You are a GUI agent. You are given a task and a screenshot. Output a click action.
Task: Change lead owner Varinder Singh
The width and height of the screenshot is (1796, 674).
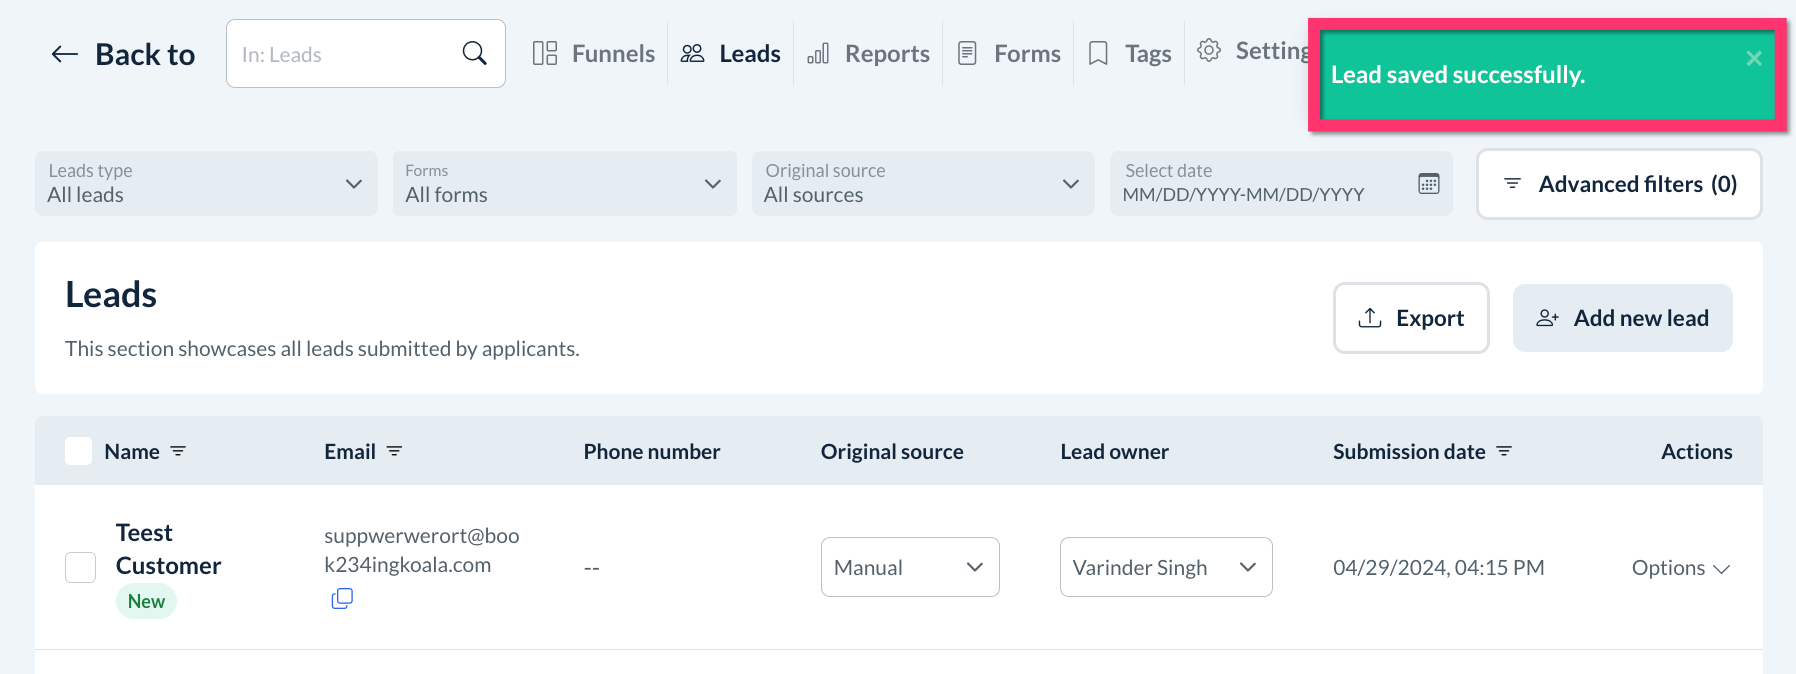tap(1165, 567)
